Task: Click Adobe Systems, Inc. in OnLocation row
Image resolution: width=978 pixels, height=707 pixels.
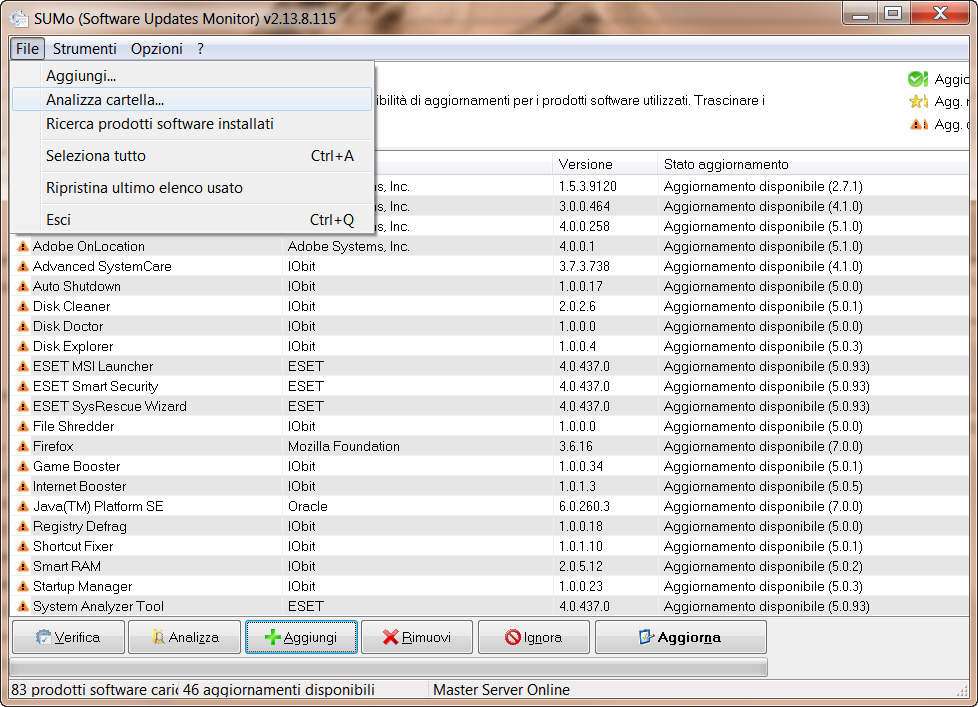Action: tap(349, 246)
